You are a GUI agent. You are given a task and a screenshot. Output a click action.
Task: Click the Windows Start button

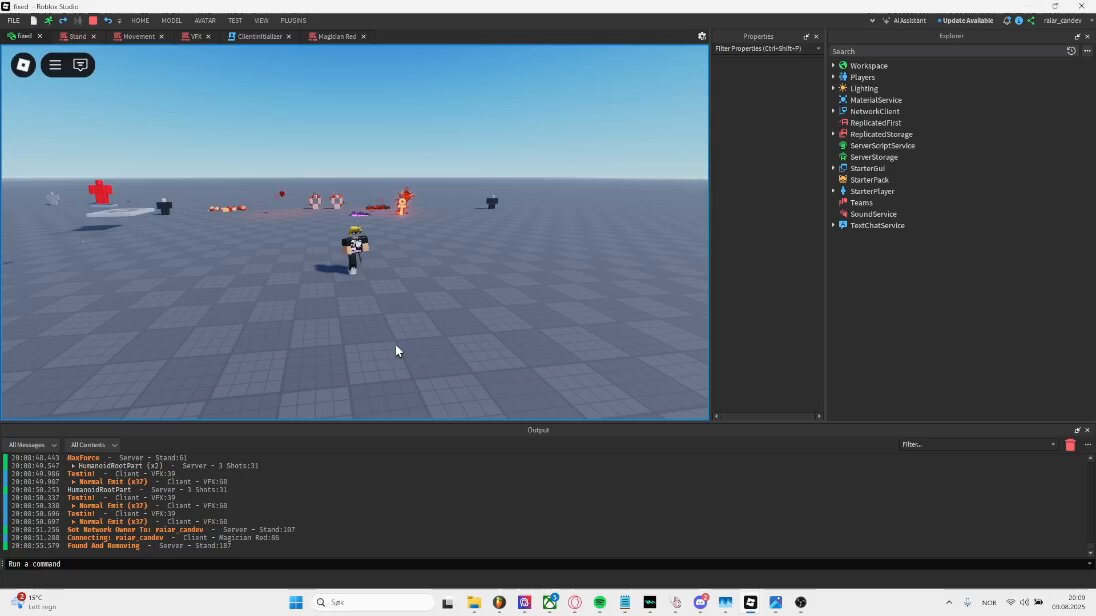pos(296,603)
